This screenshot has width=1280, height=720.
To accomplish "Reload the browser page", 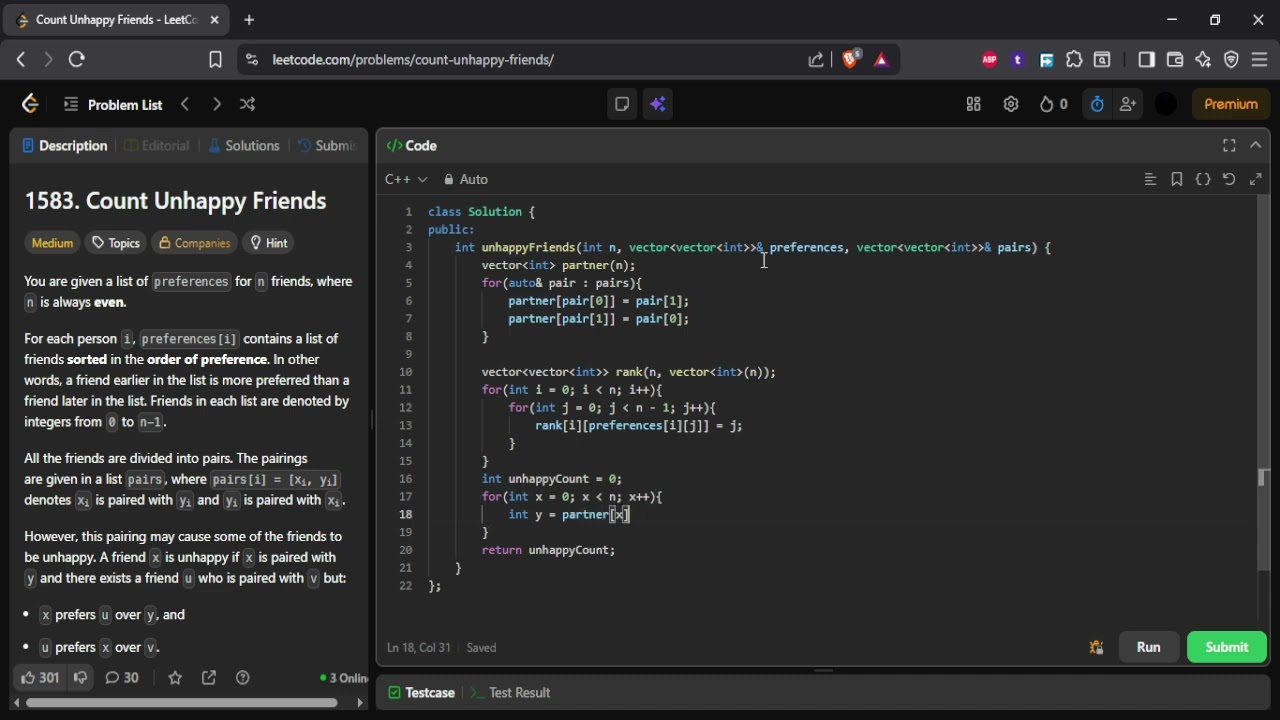I will (77, 60).
